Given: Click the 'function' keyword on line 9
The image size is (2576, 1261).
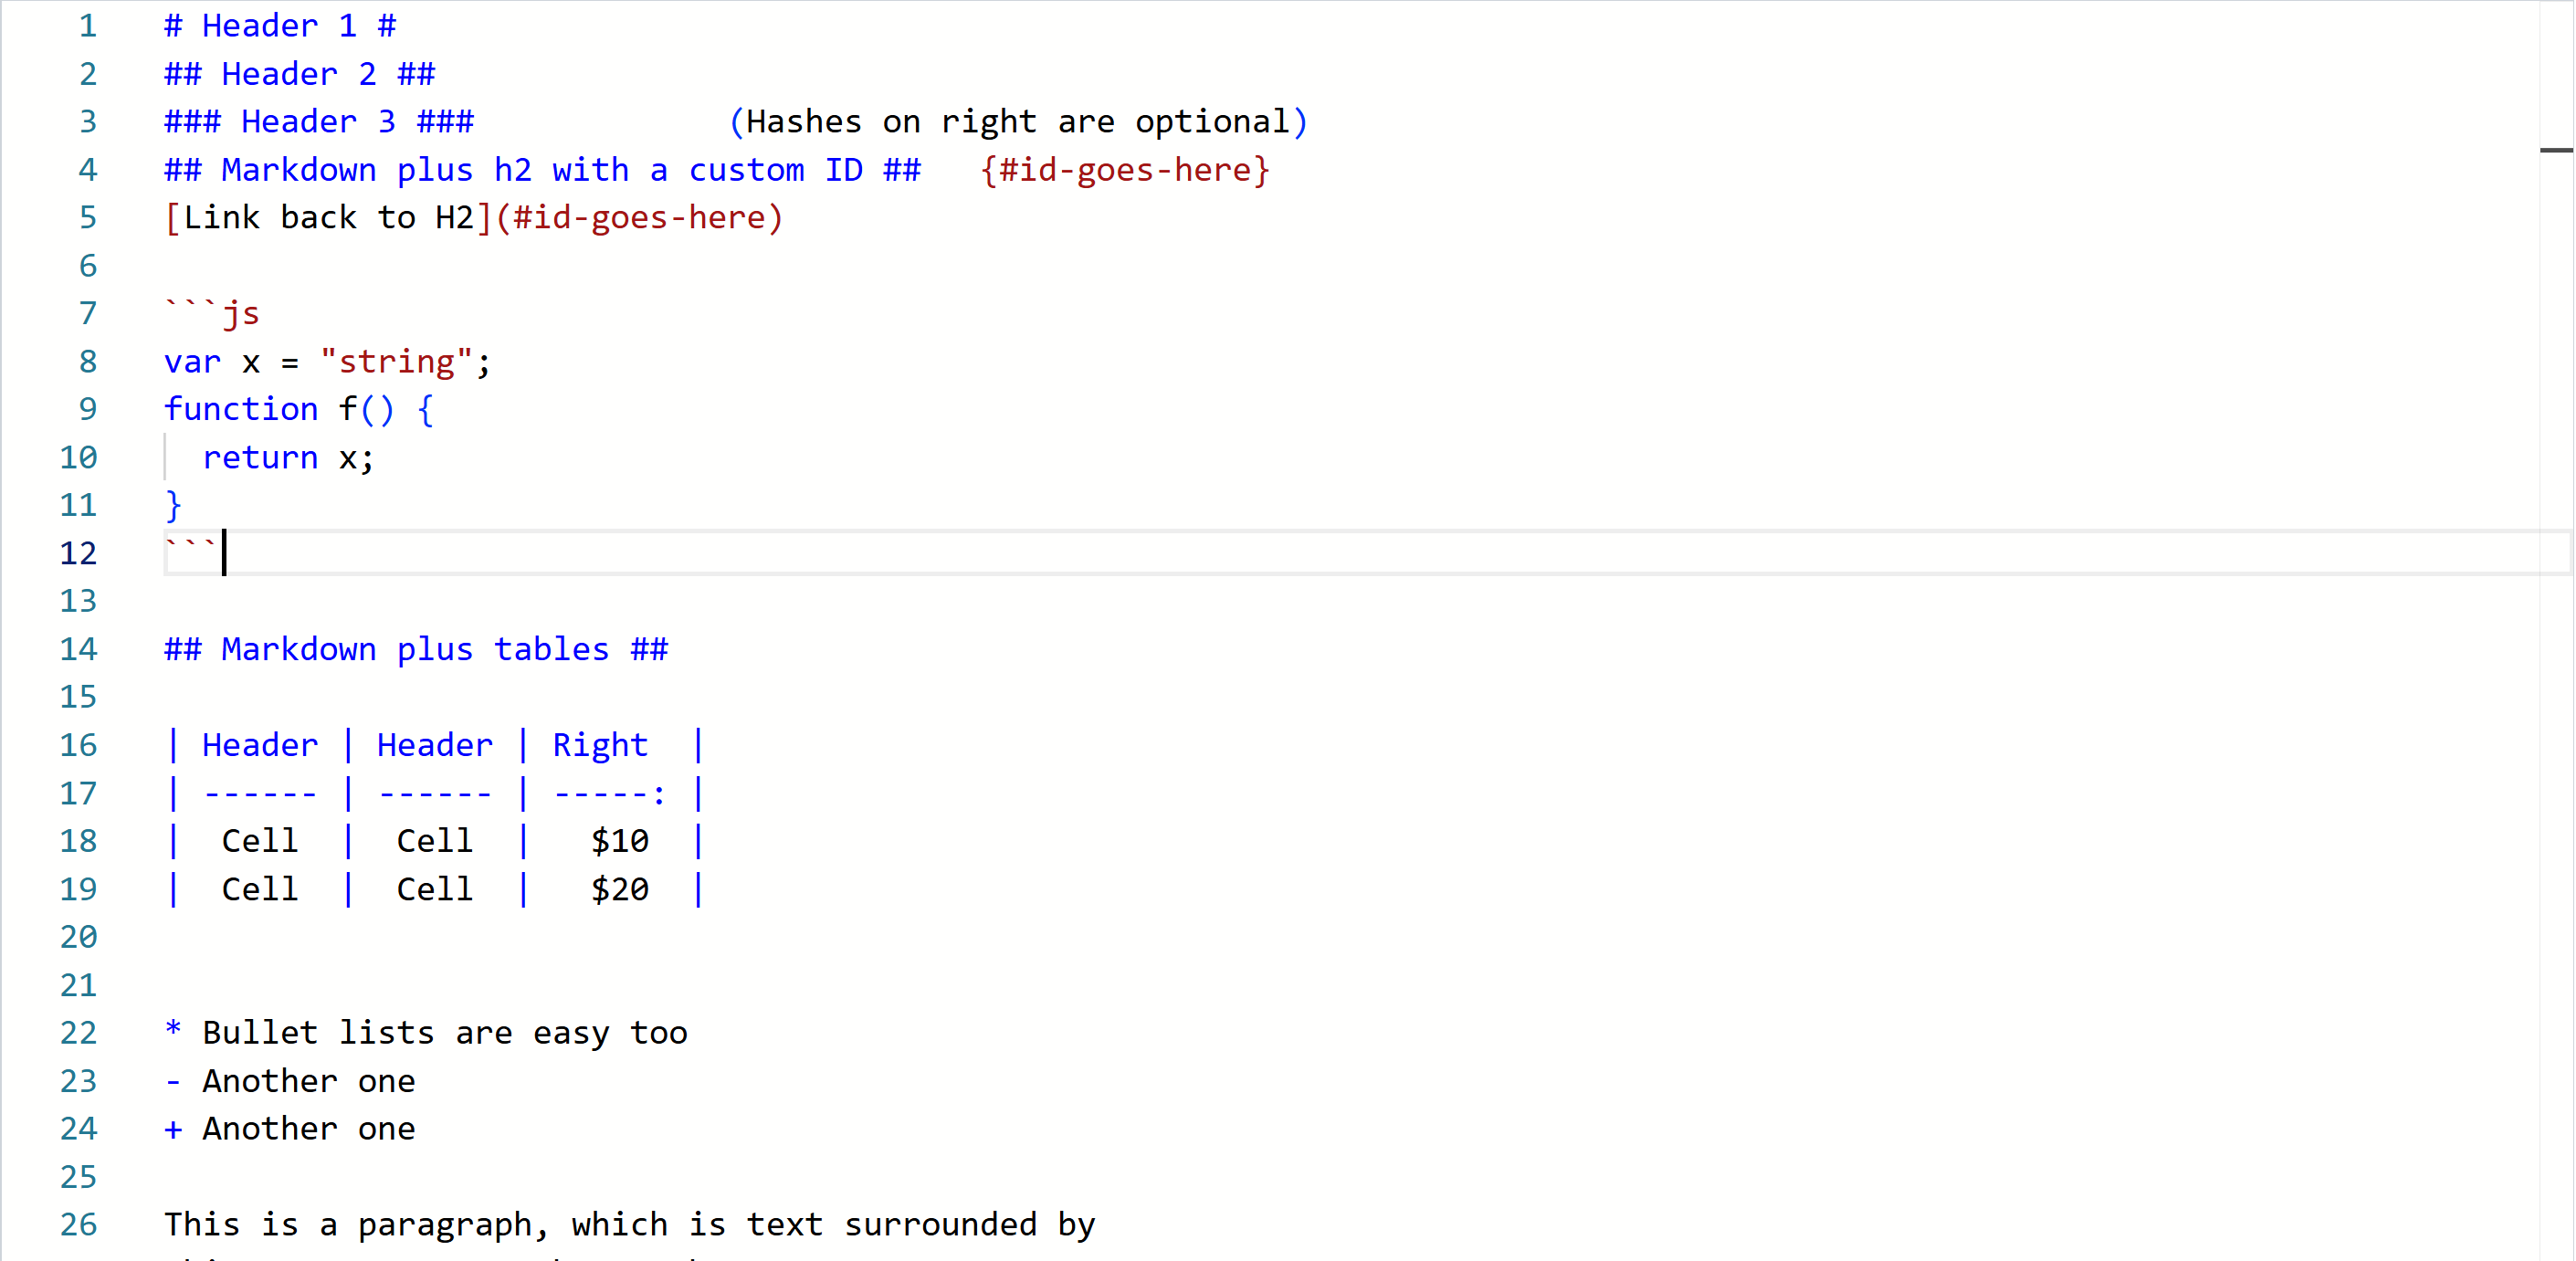Looking at the screenshot, I should coord(241,409).
